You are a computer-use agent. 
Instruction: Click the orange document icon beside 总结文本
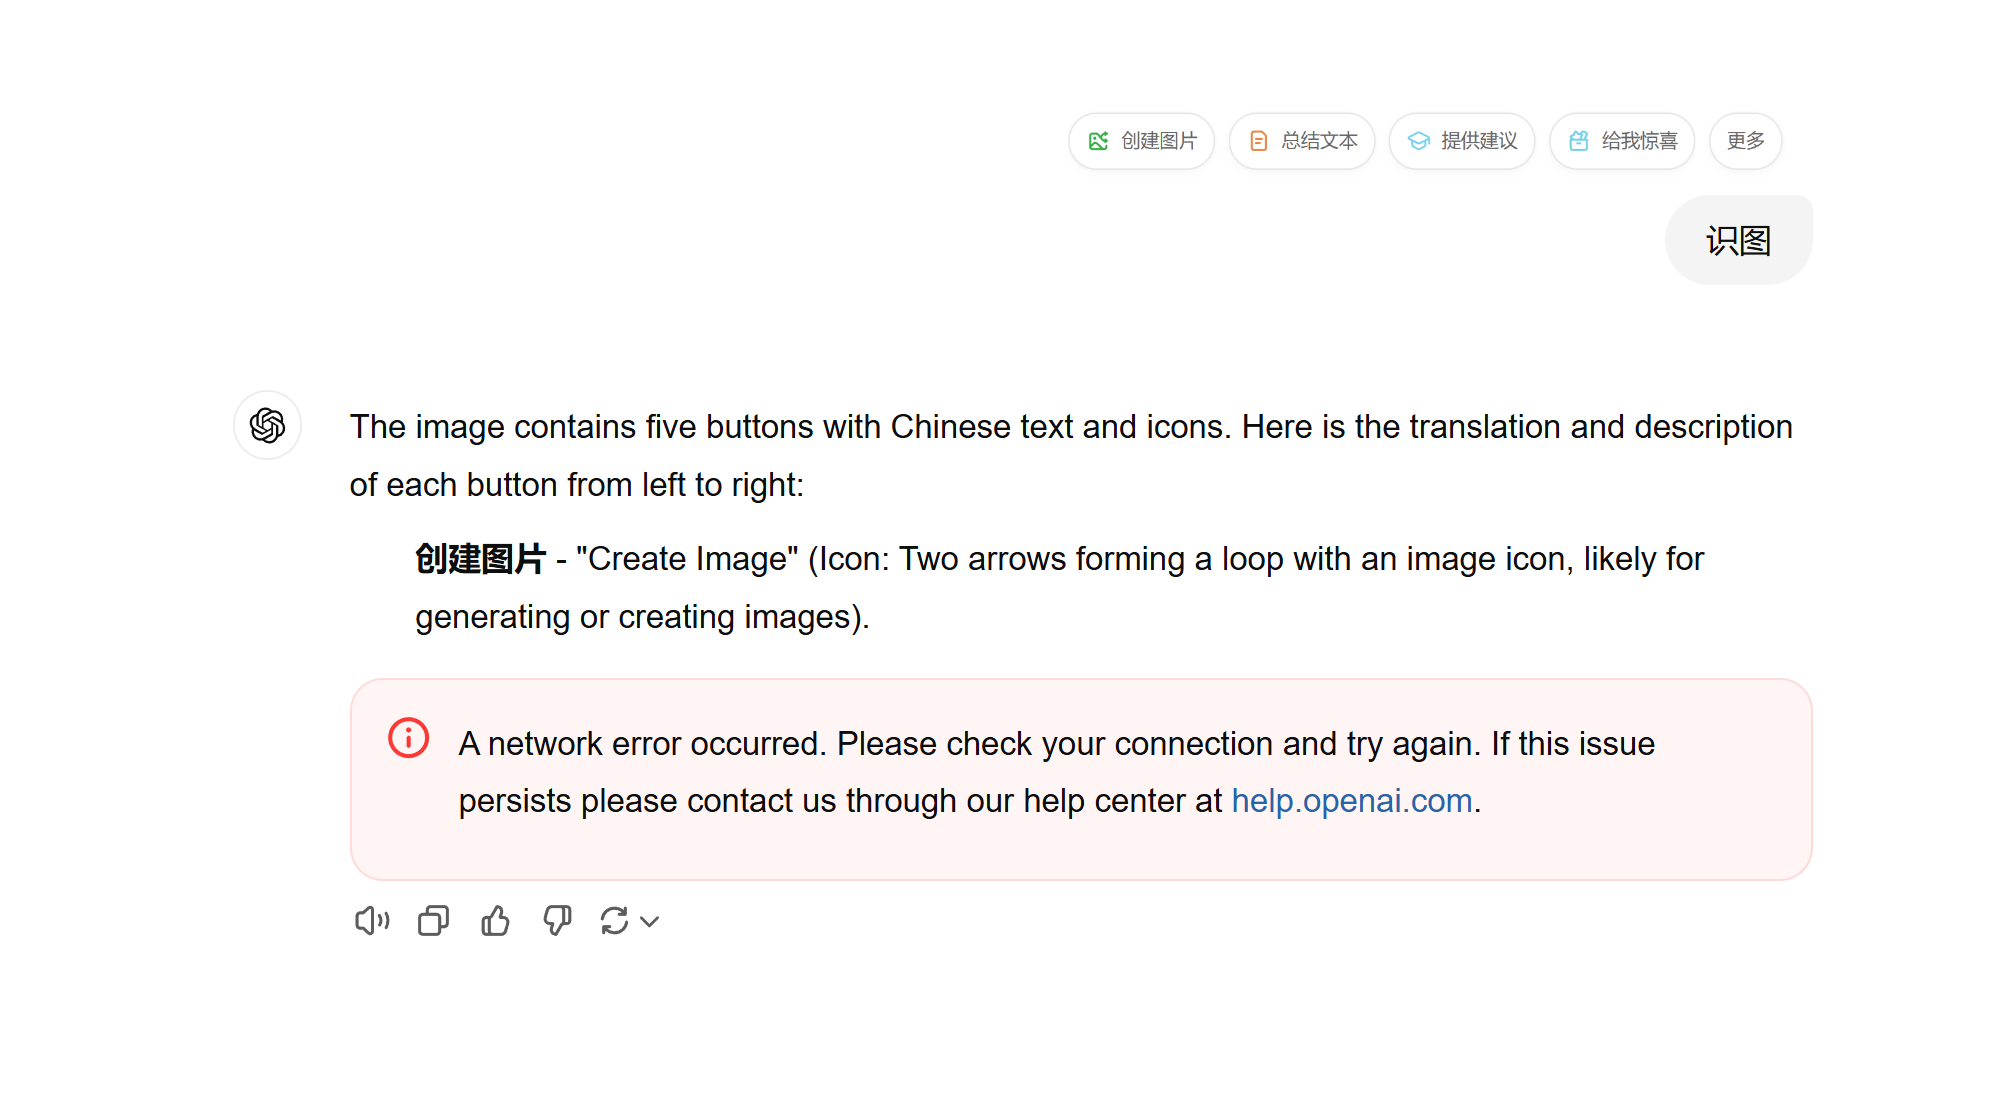pyautogui.click(x=1259, y=141)
